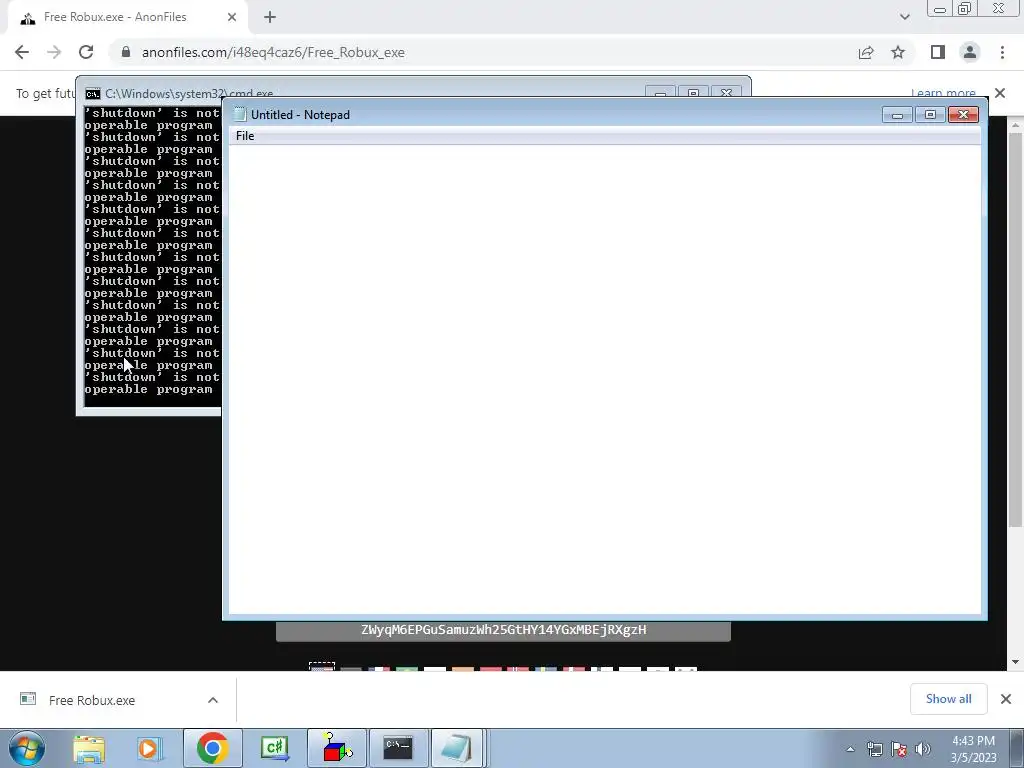Viewport: 1024px width, 768px height.
Task: Click the Notepad title bar icon
Action: point(240,115)
